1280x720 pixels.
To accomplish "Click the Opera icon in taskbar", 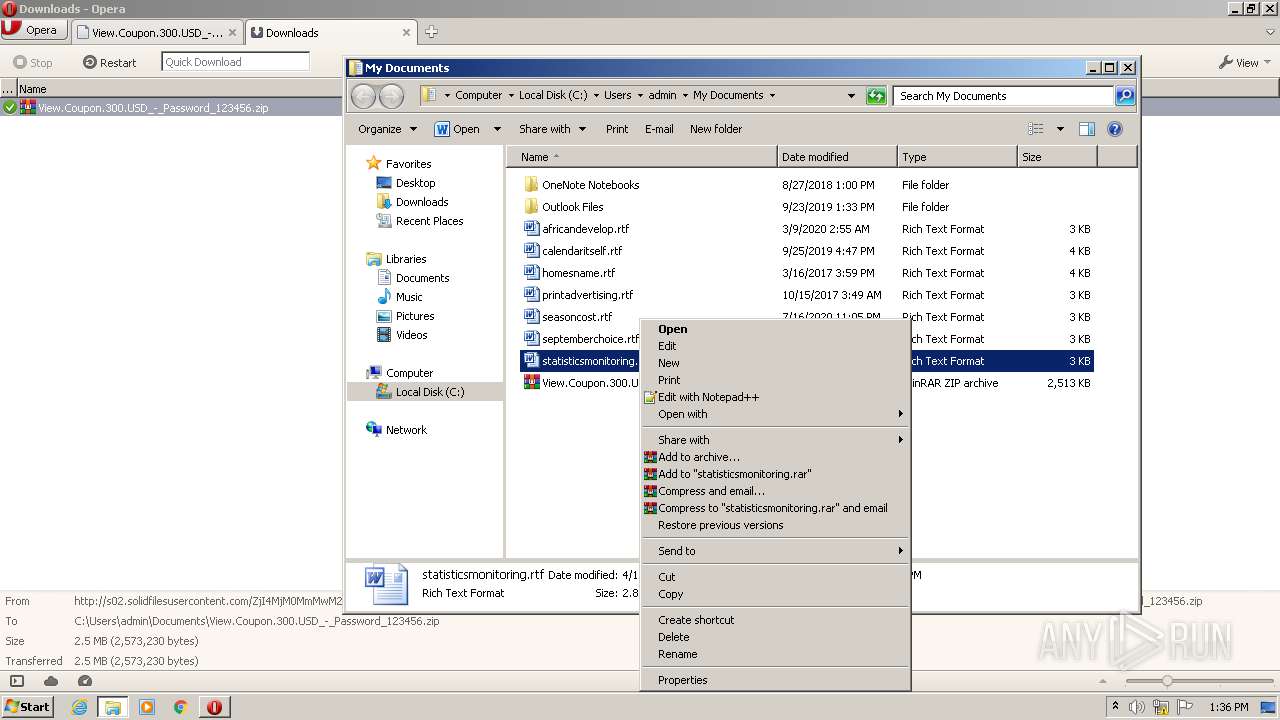I will 214,707.
